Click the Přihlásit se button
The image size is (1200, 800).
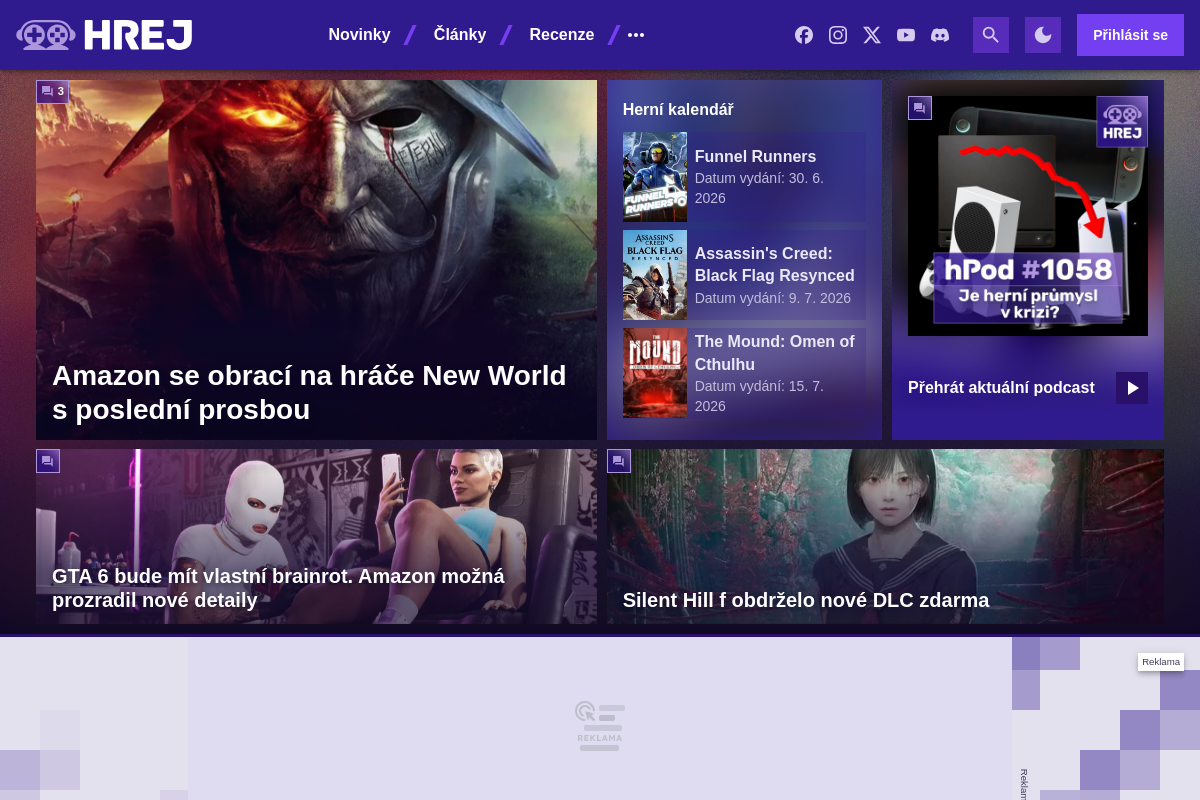tap(1130, 35)
